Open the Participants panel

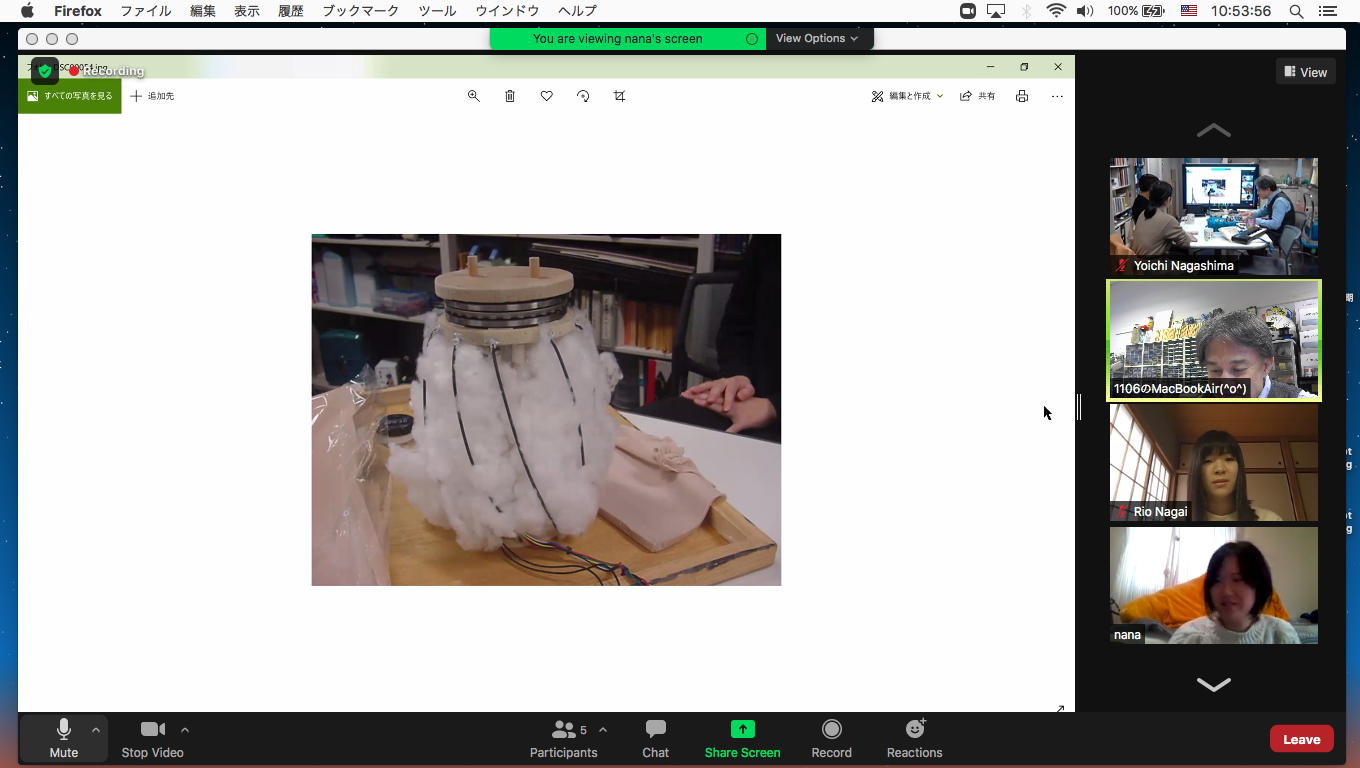[x=564, y=739]
